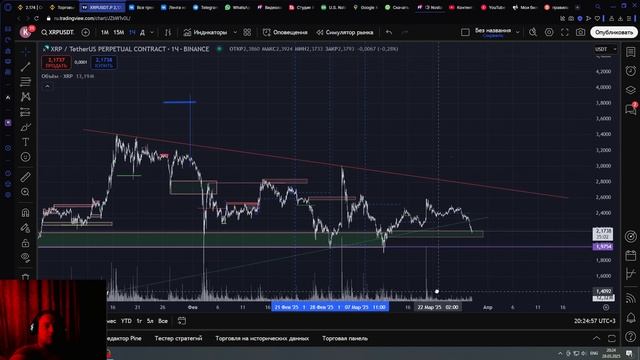
Task: Activate the zoom in tool
Action: pos(25,192)
